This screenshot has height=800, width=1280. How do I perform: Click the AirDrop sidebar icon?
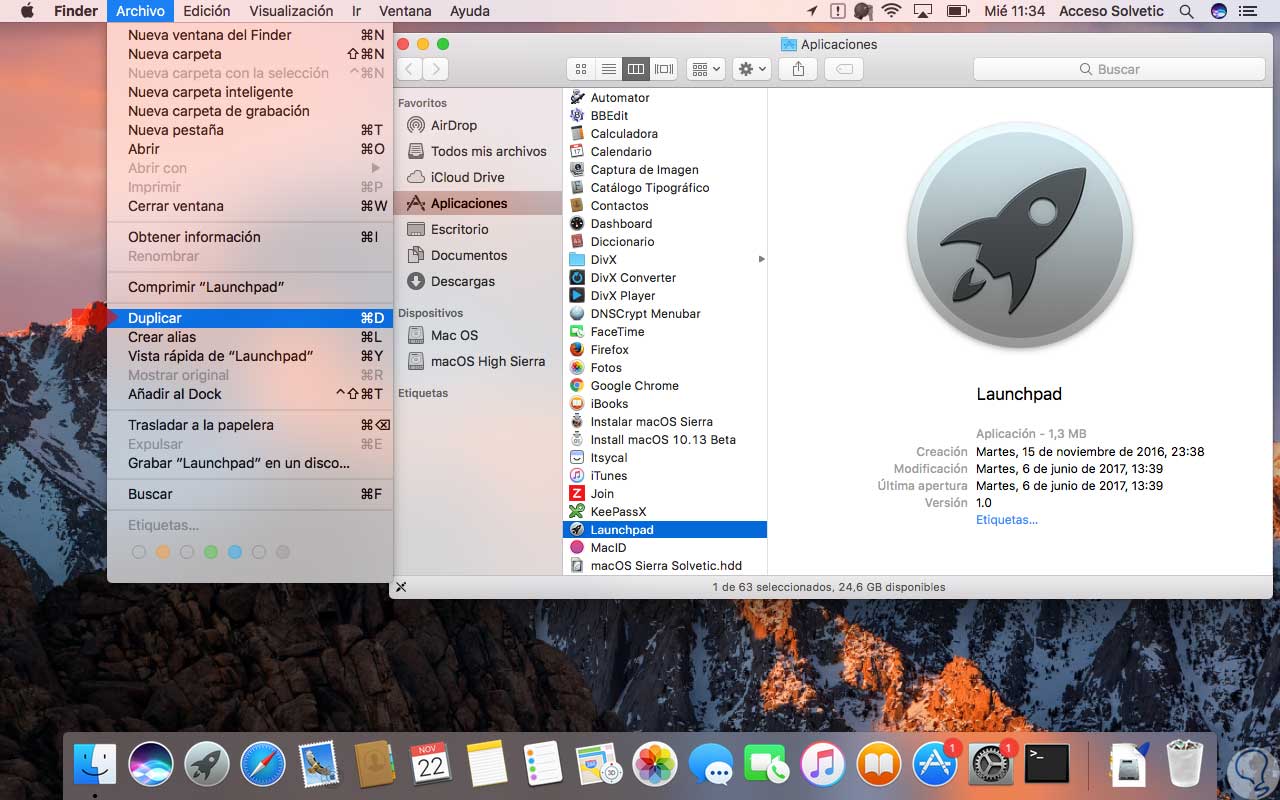416,125
